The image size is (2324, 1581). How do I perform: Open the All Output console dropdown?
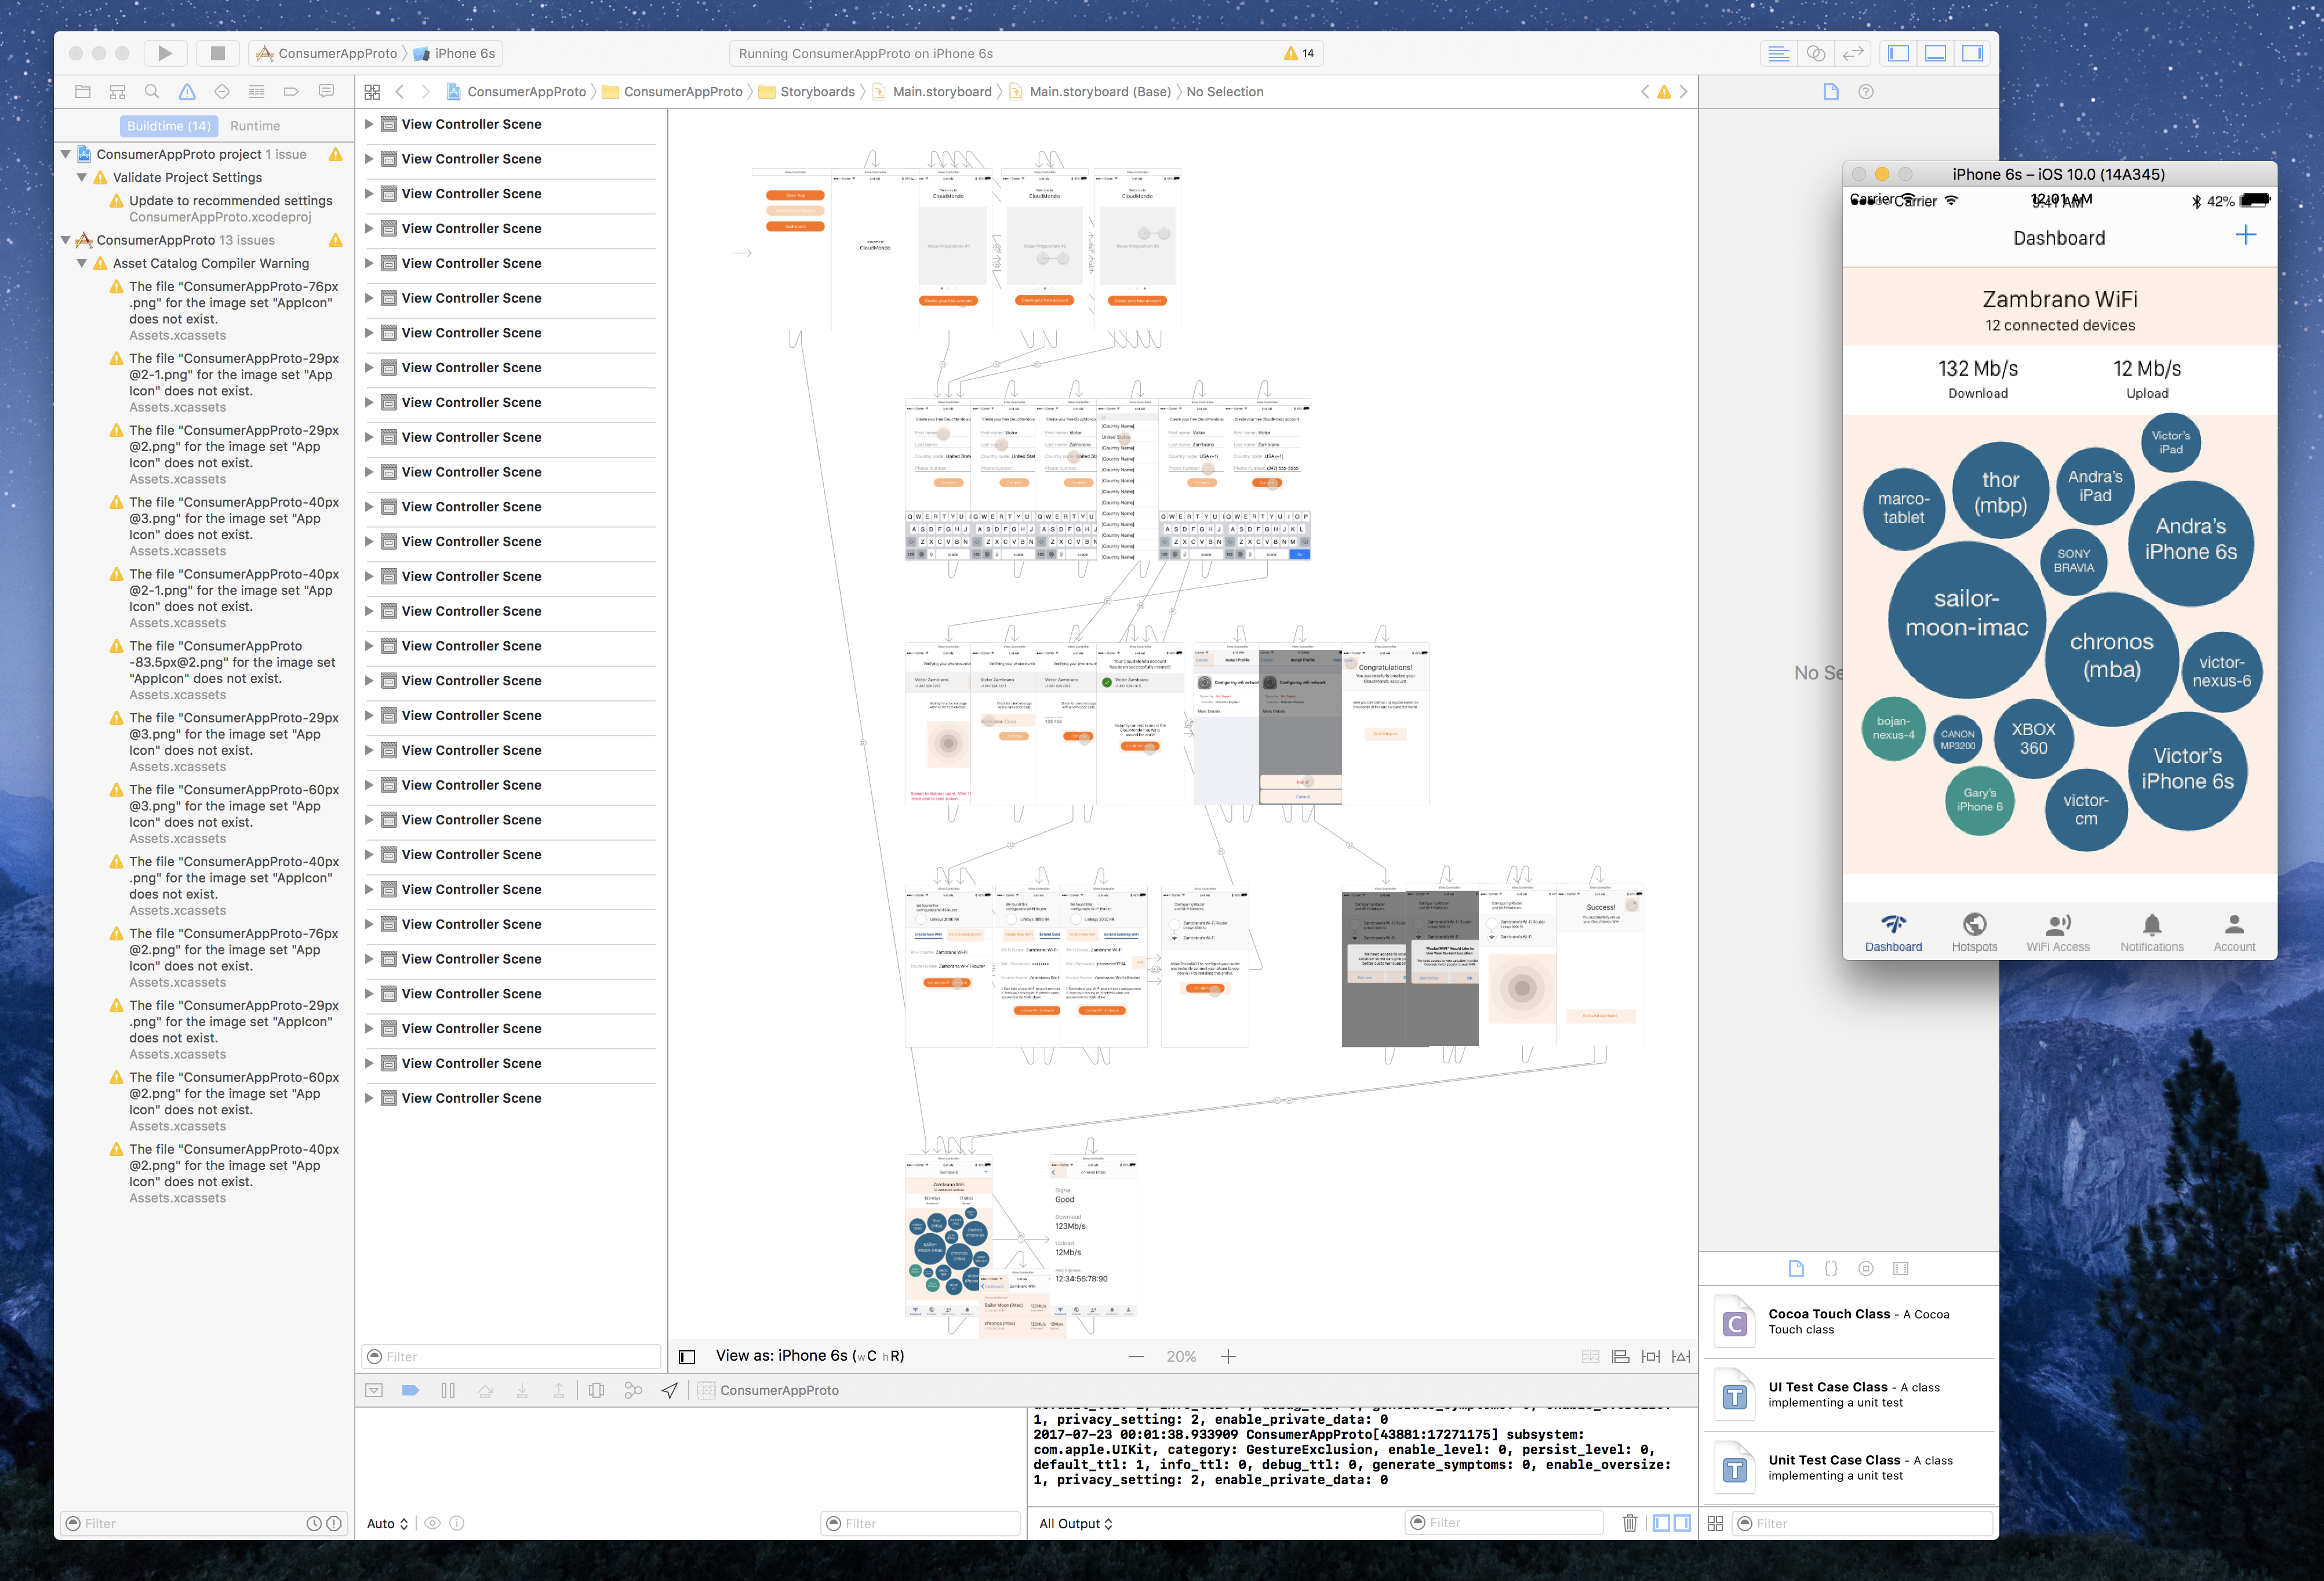pyautogui.click(x=1075, y=1524)
